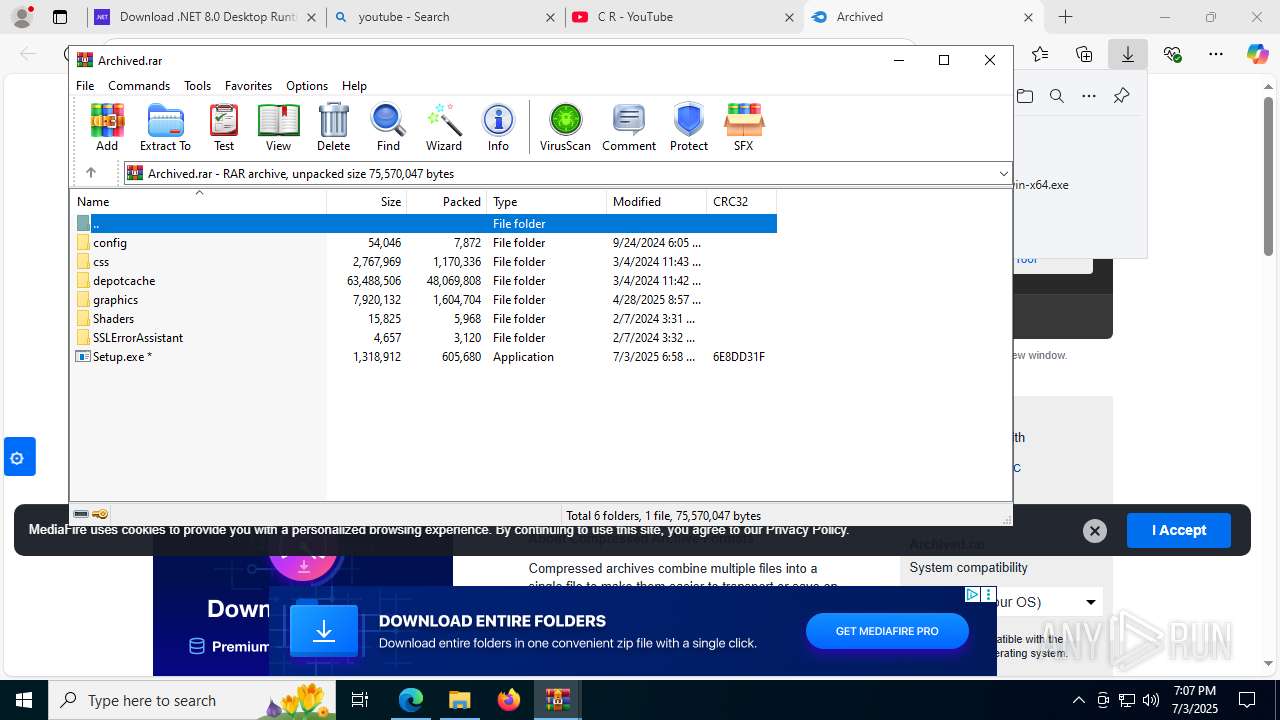Show archive Info

498,128
